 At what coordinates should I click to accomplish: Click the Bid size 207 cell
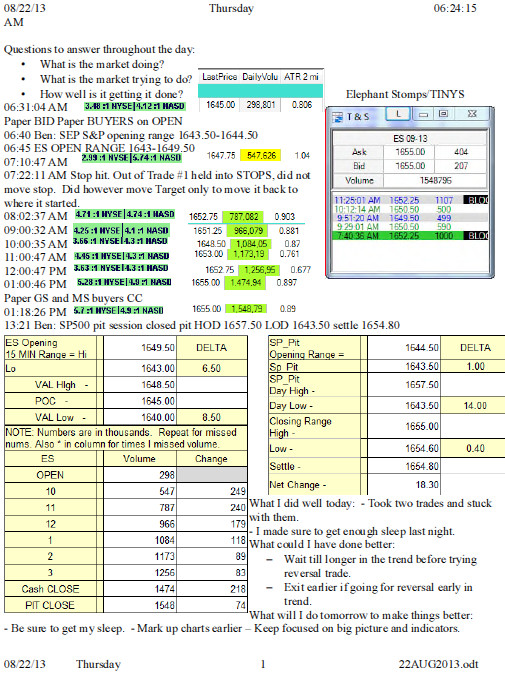[x=461, y=166]
